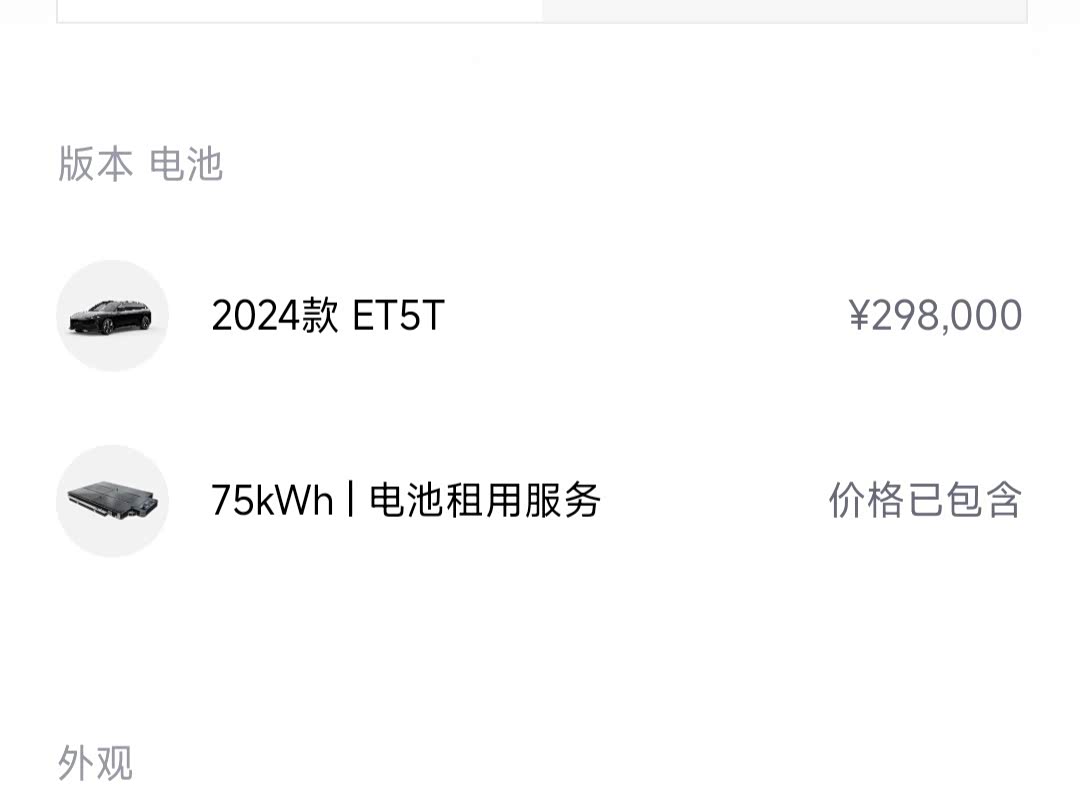Click the 2024款 model year text
The width and height of the screenshot is (1080, 810).
pos(275,315)
